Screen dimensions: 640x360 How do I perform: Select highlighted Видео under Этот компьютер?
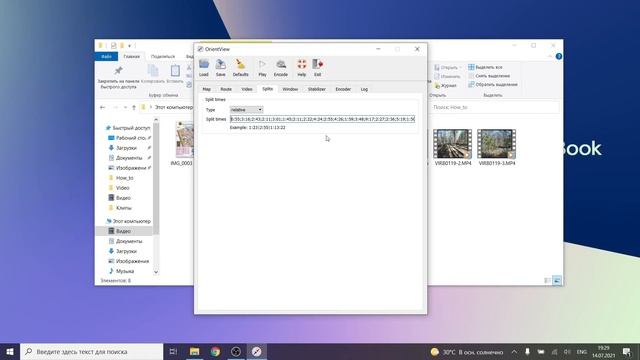(x=123, y=231)
